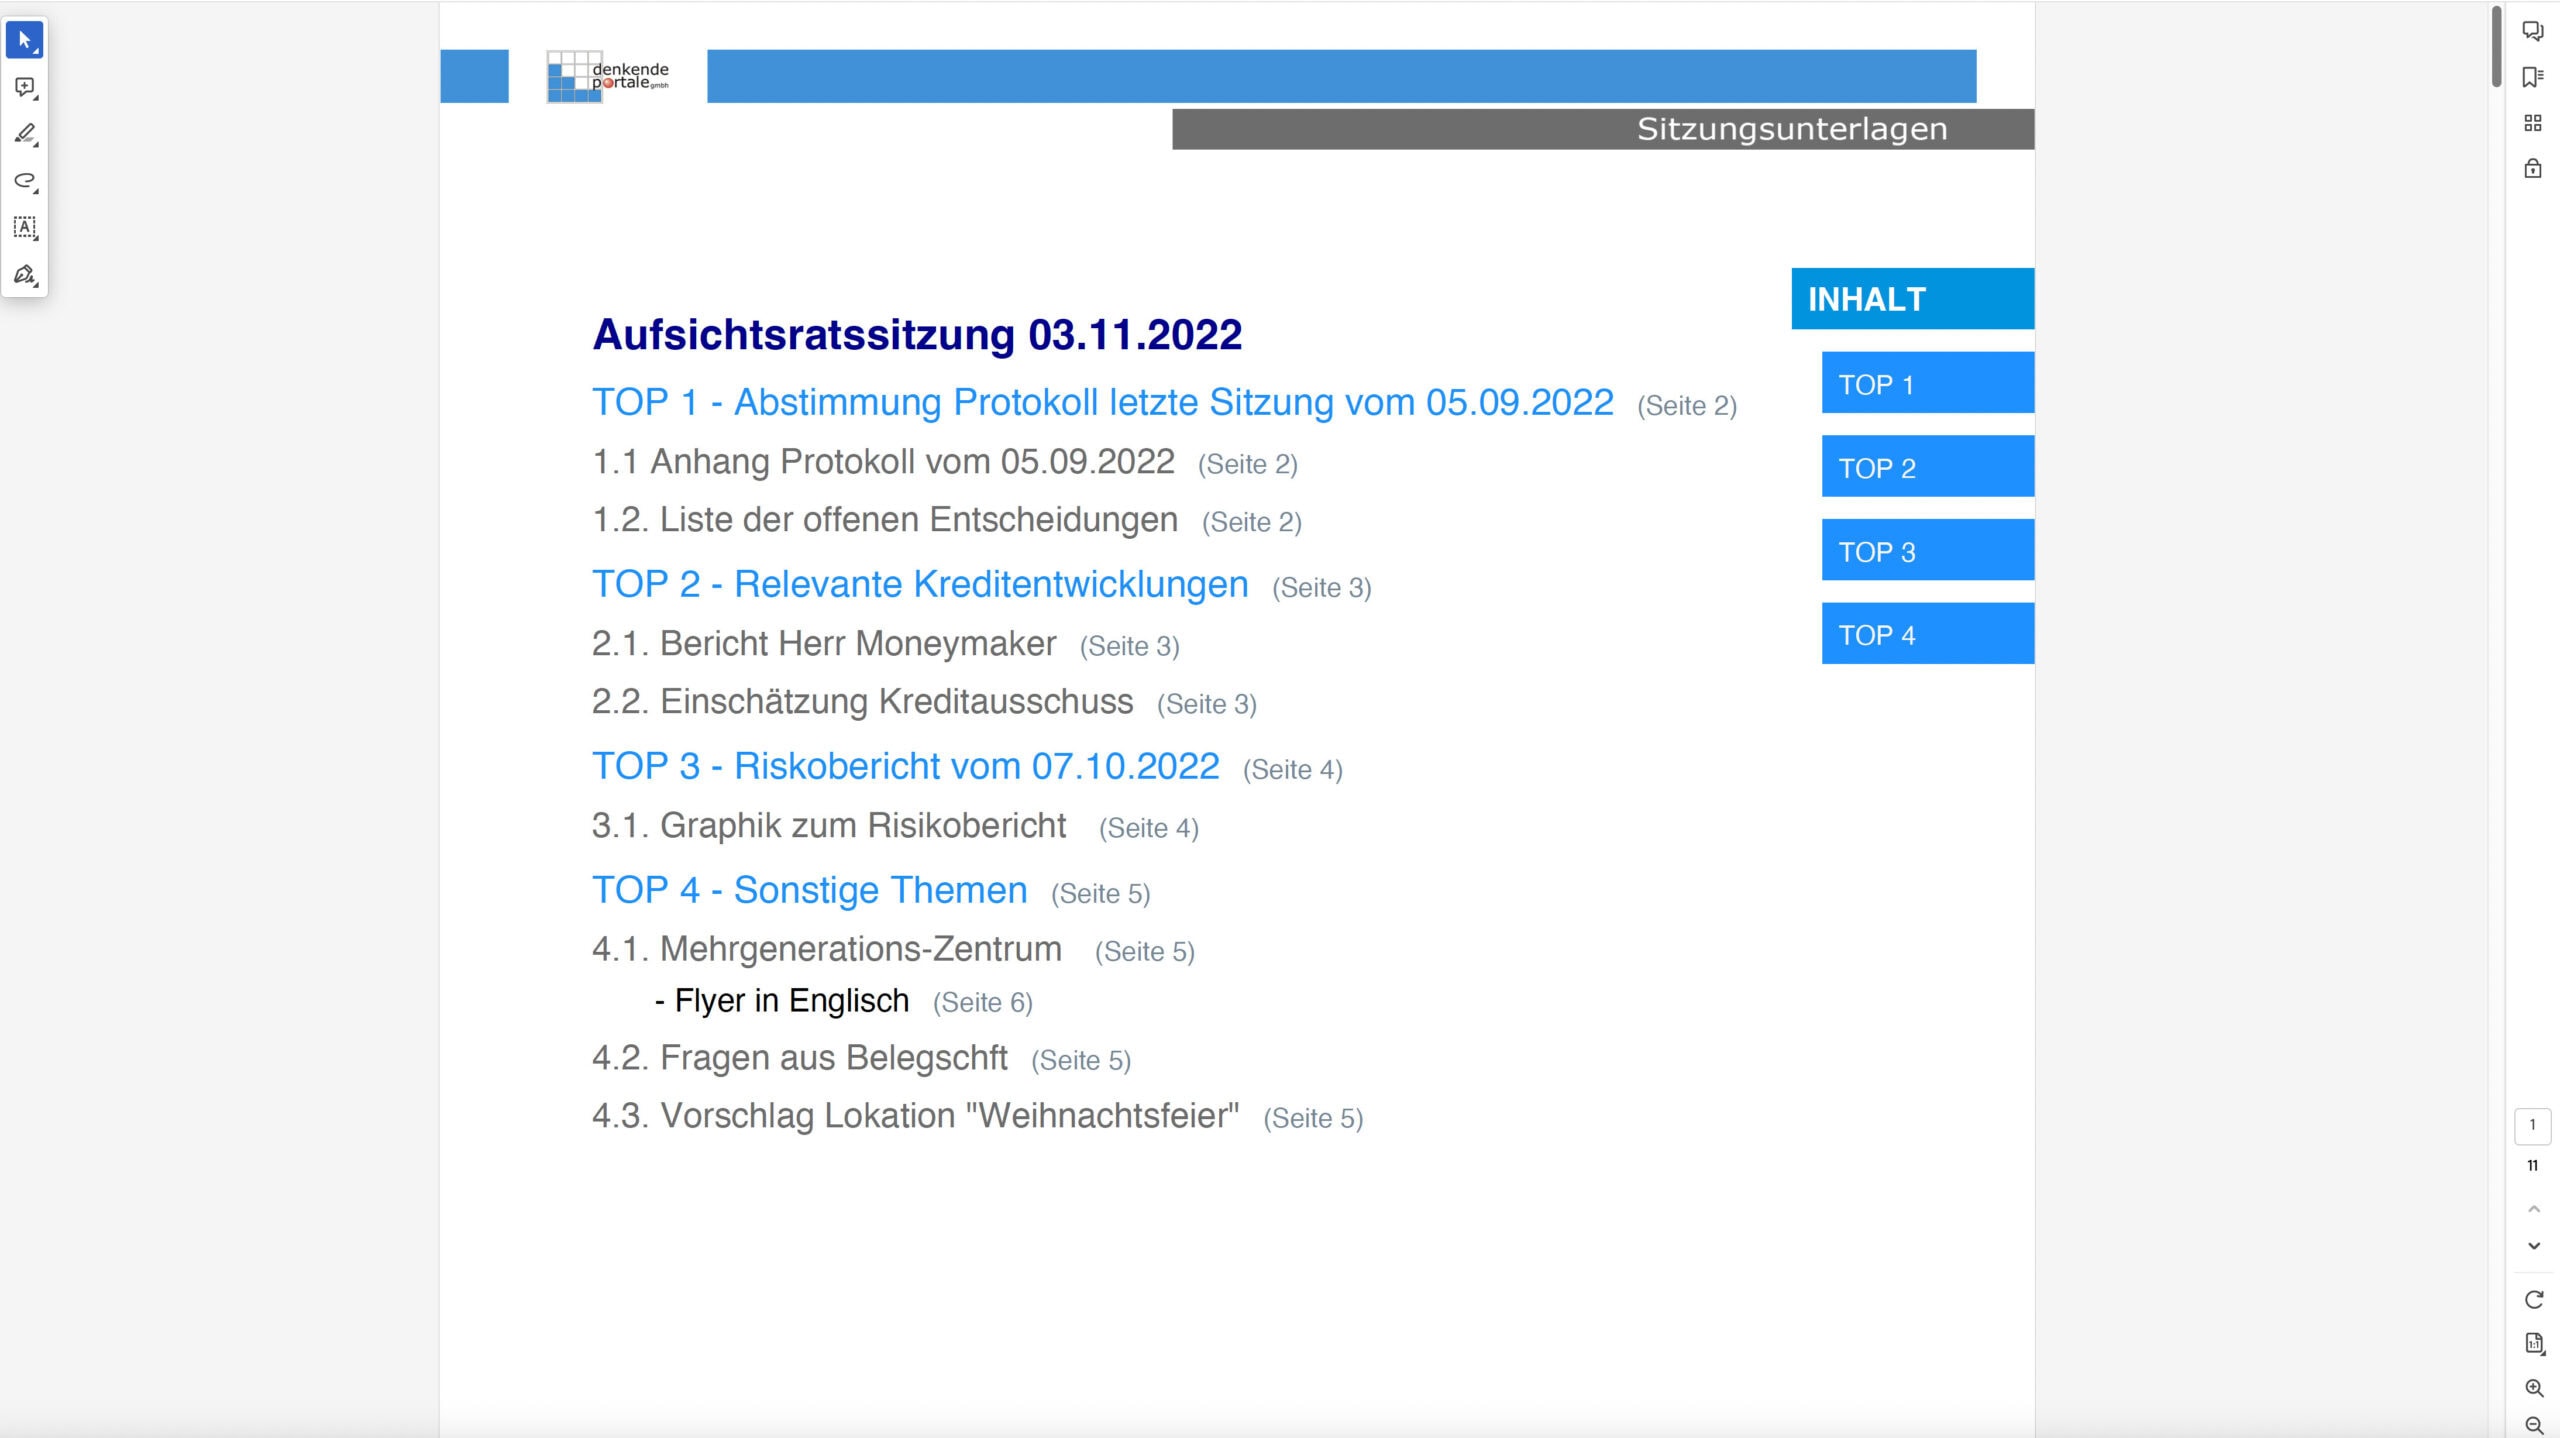Go to next page with down chevron

(2534, 1244)
